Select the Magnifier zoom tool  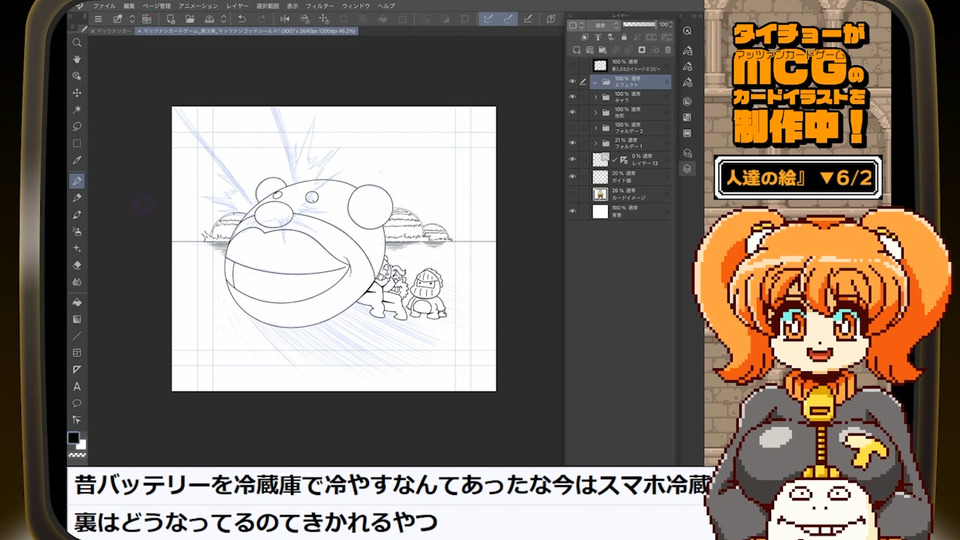coord(77,42)
